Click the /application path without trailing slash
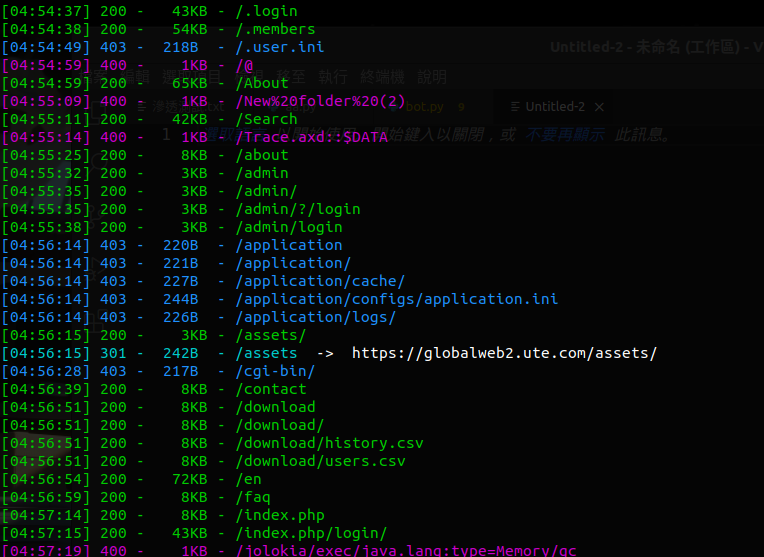Image resolution: width=764 pixels, height=557 pixels. coord(289,246)
